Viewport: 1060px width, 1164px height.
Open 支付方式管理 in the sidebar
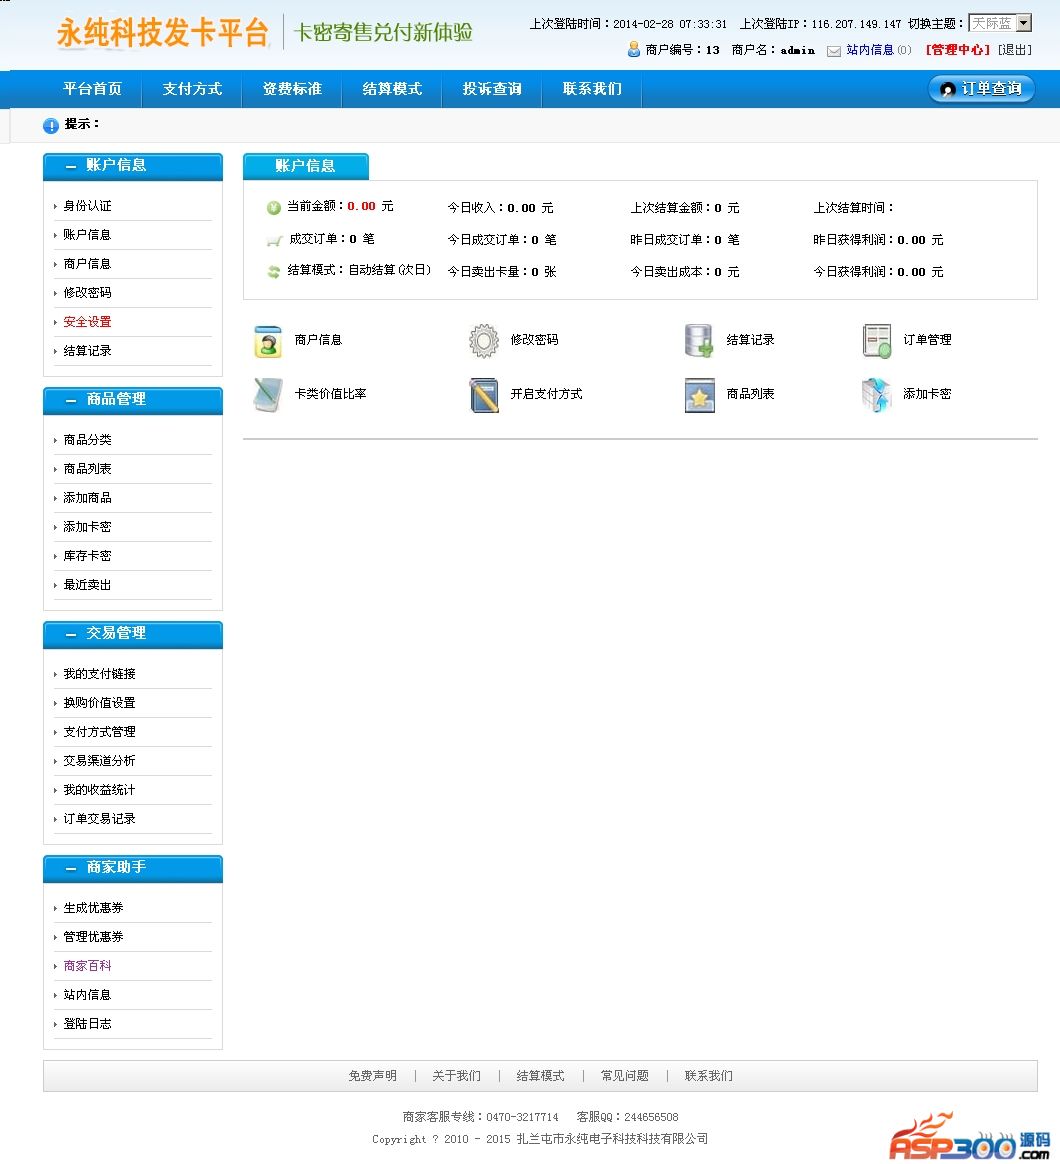point(99,731)
